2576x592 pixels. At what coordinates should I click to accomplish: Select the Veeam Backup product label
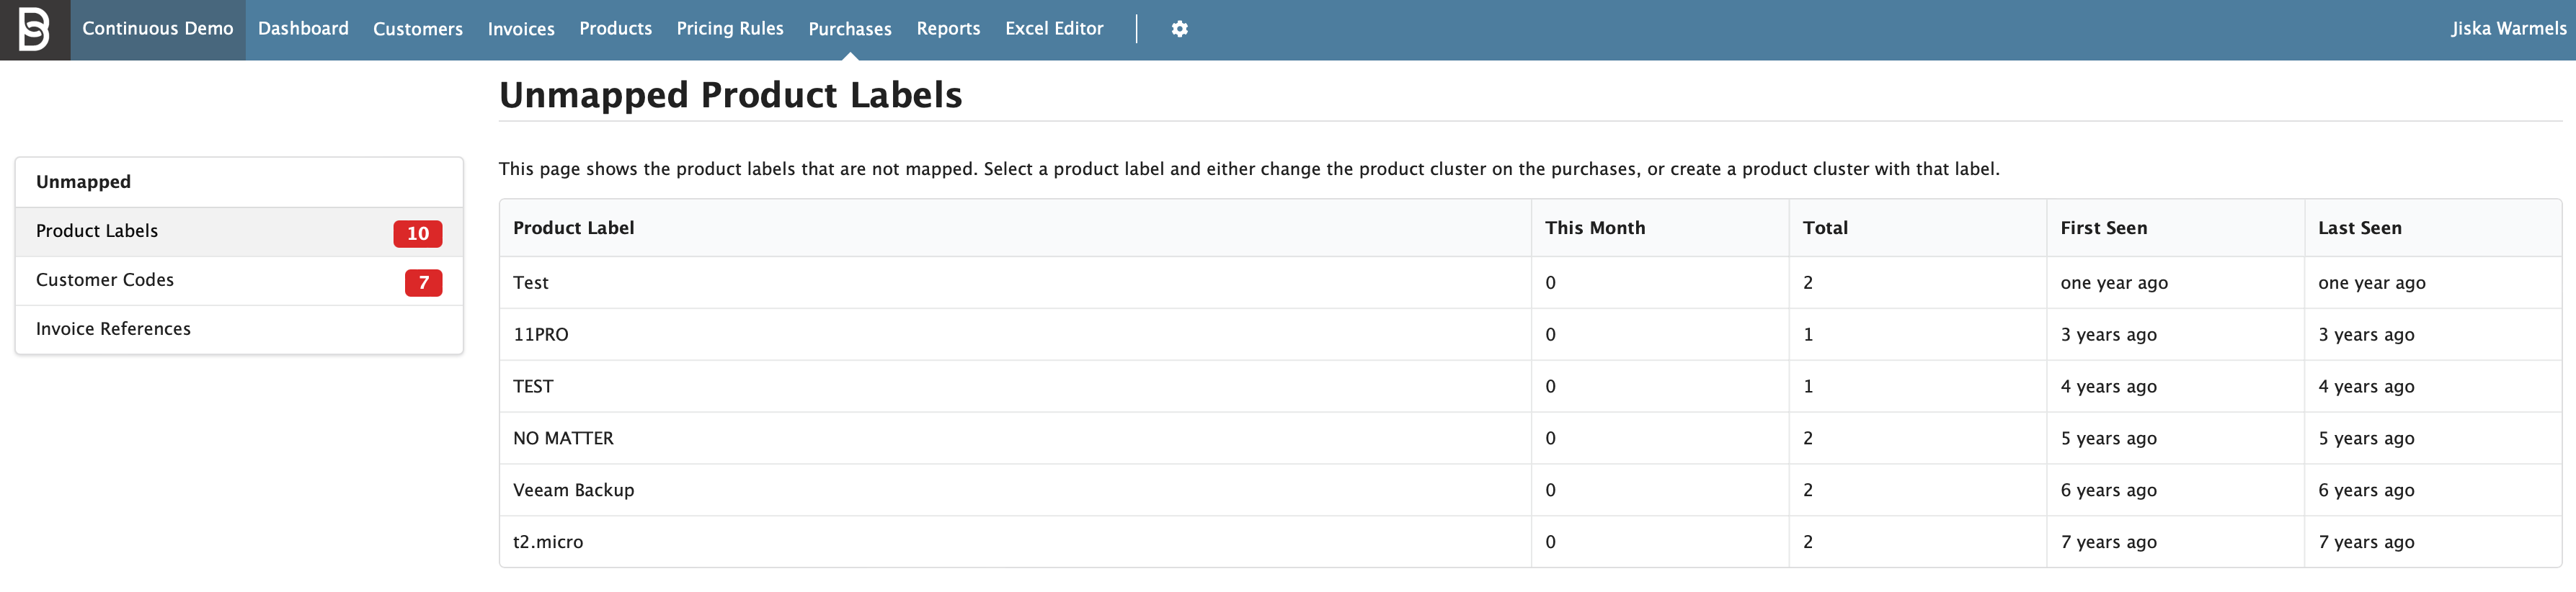[x=573, y=491]
